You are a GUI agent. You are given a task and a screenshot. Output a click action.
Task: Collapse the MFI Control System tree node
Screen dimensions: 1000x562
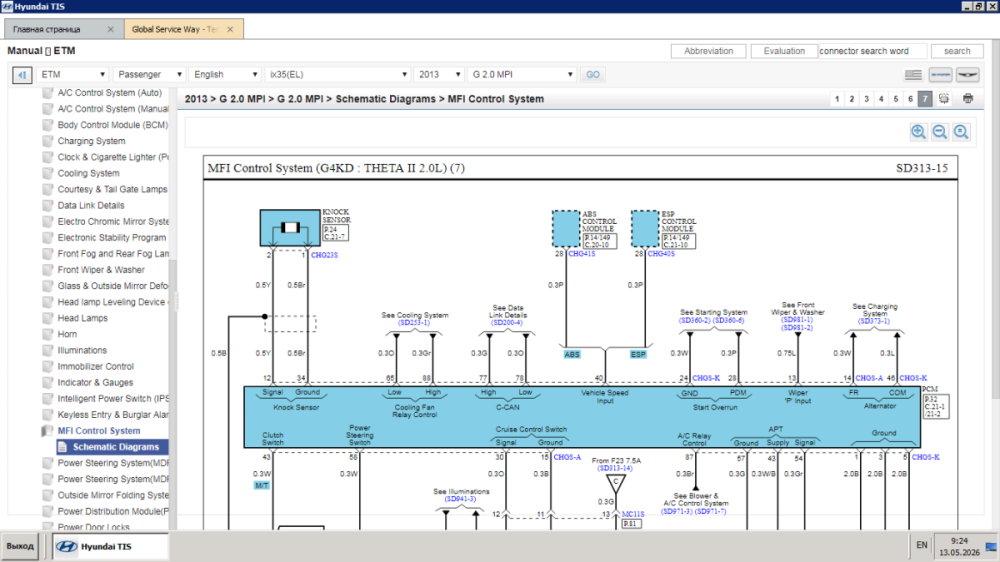(99, 431)
